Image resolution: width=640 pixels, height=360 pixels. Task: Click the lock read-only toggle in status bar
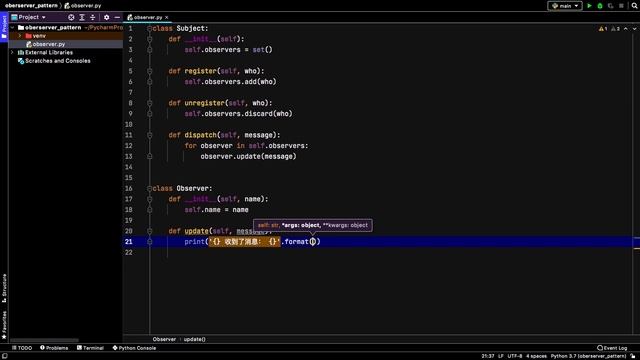[633, 356]
